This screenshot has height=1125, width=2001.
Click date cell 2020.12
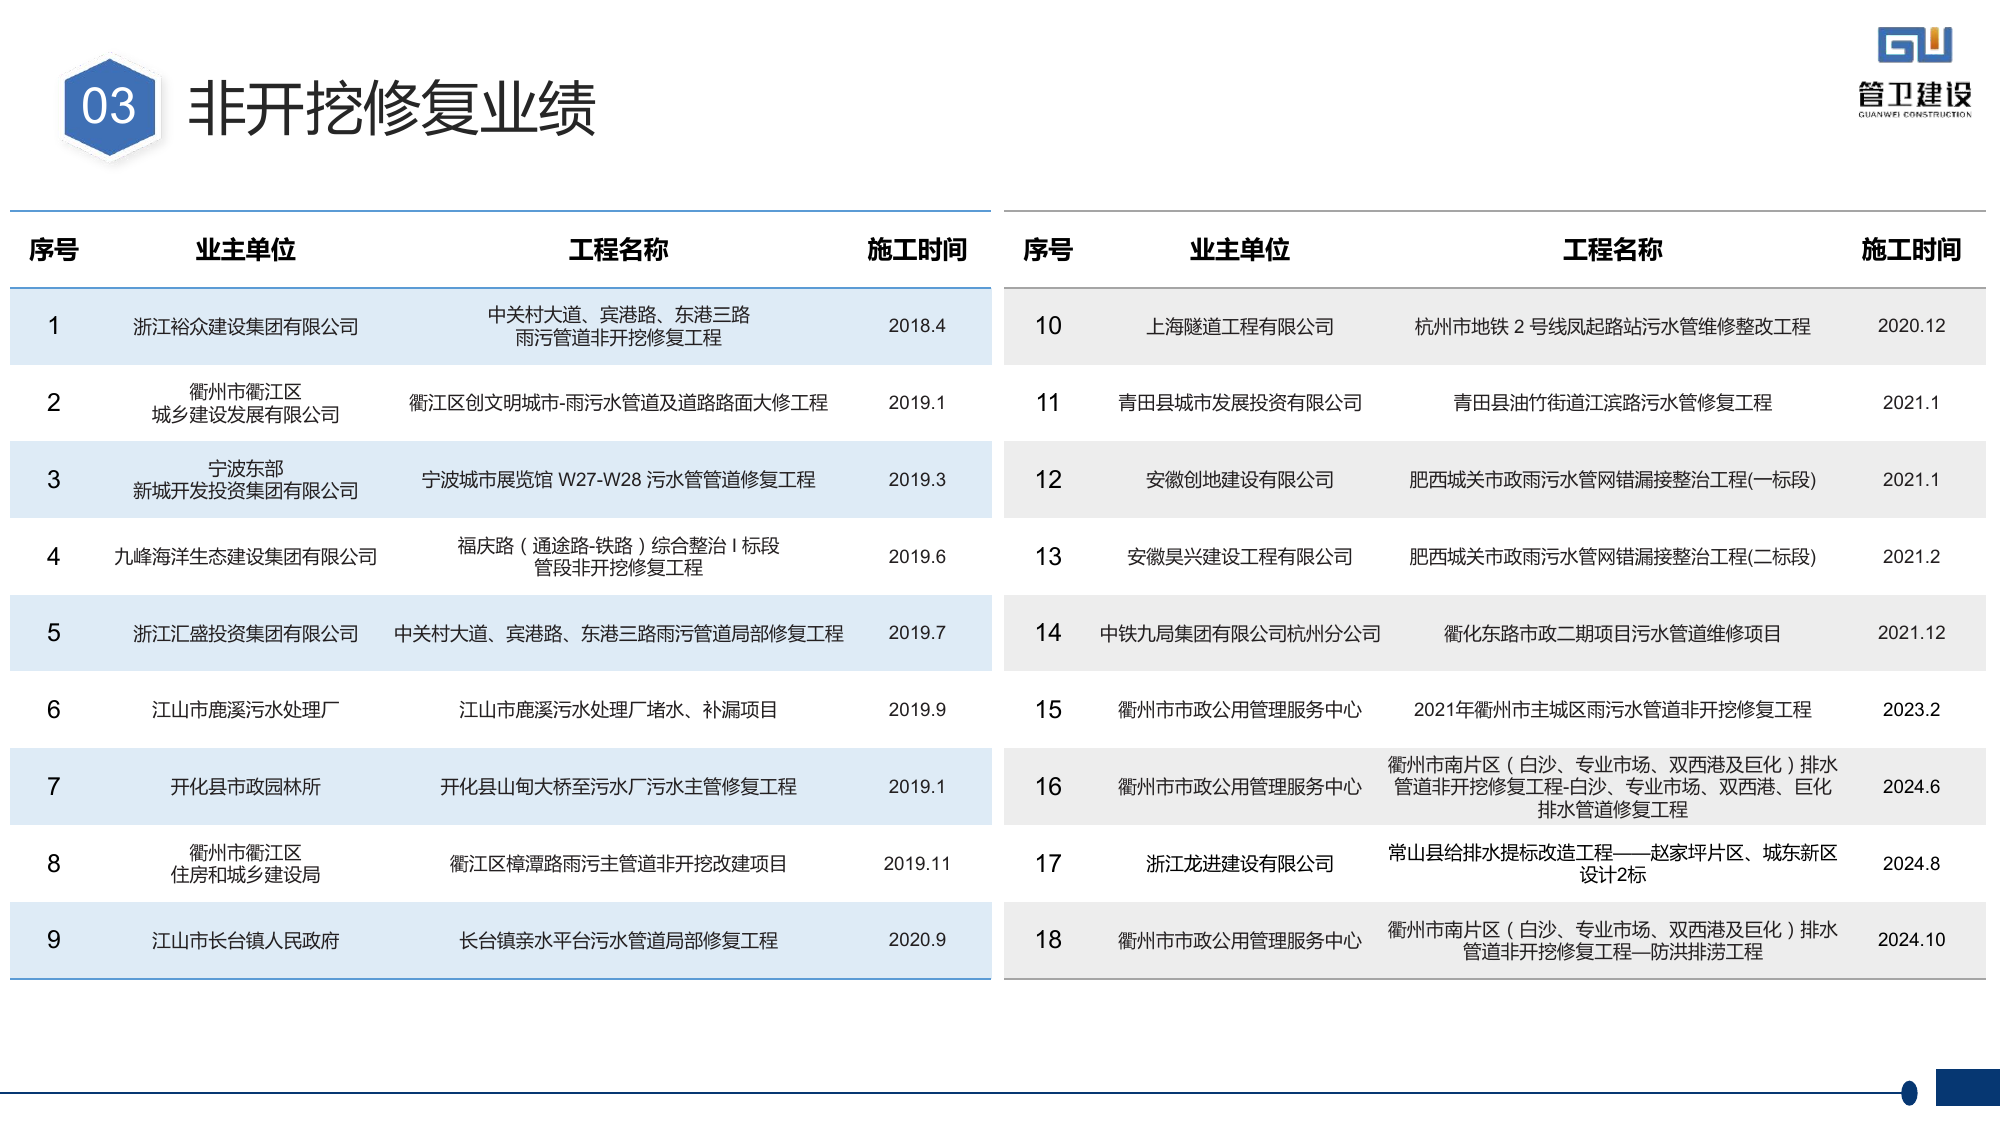tap(1911, 326)
